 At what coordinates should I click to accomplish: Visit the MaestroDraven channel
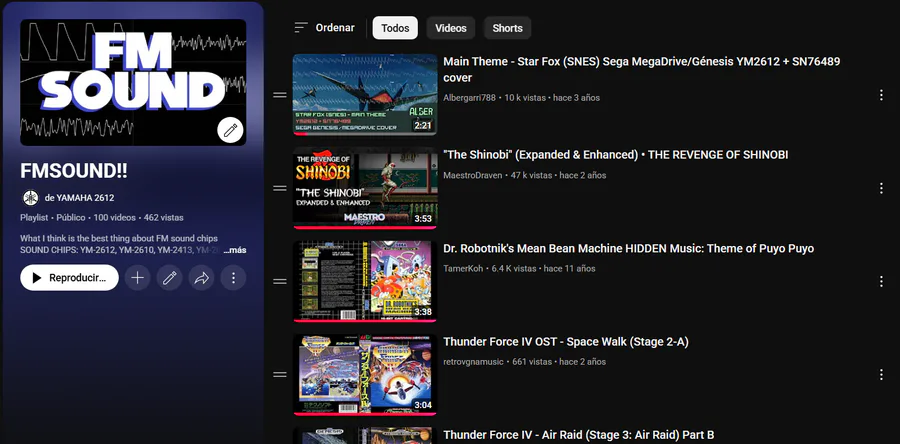[x=472, y=175]
